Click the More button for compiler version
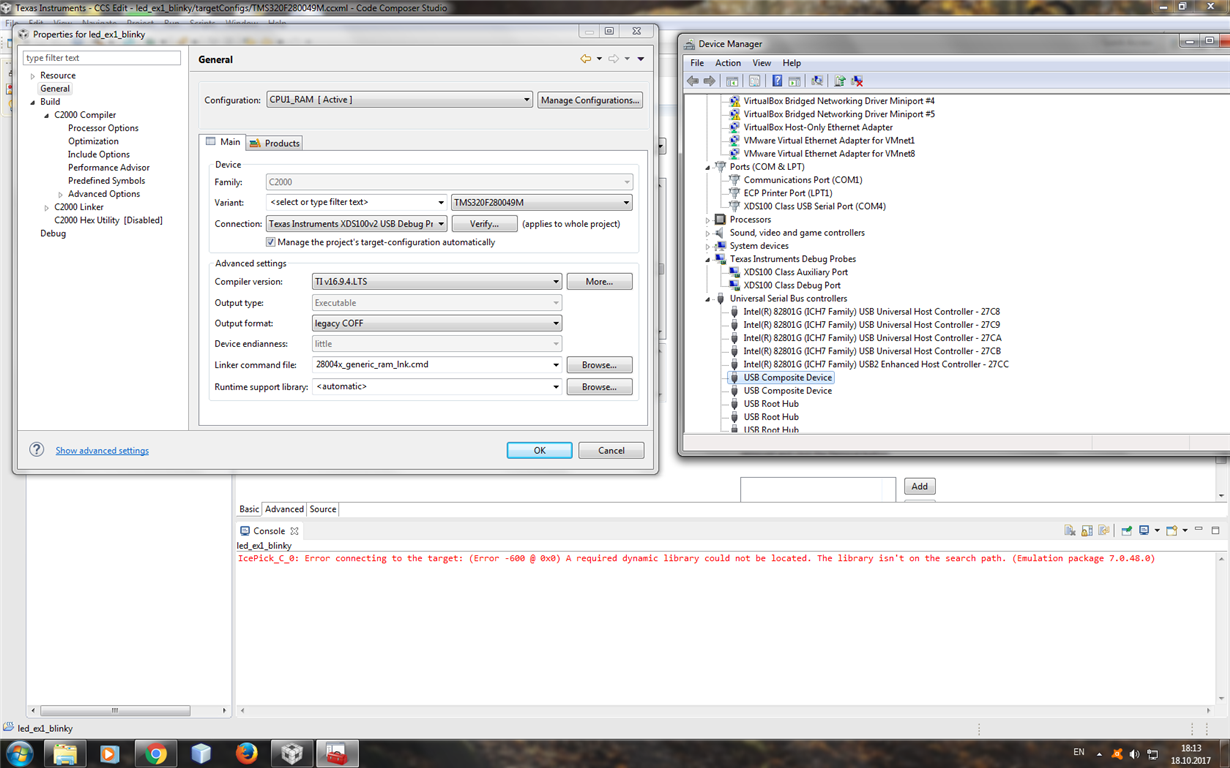 coord(599,282)
